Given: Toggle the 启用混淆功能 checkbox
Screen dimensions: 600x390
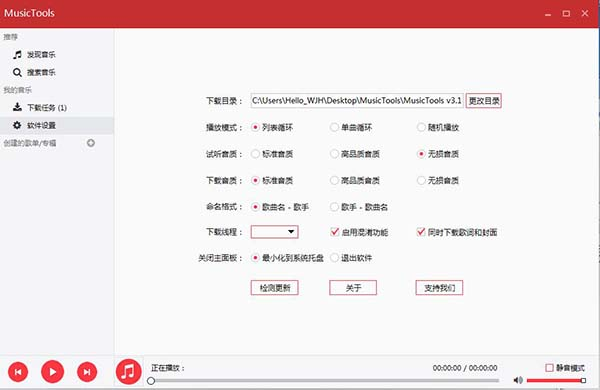Looking at the screenshot, I should (334, 232).
